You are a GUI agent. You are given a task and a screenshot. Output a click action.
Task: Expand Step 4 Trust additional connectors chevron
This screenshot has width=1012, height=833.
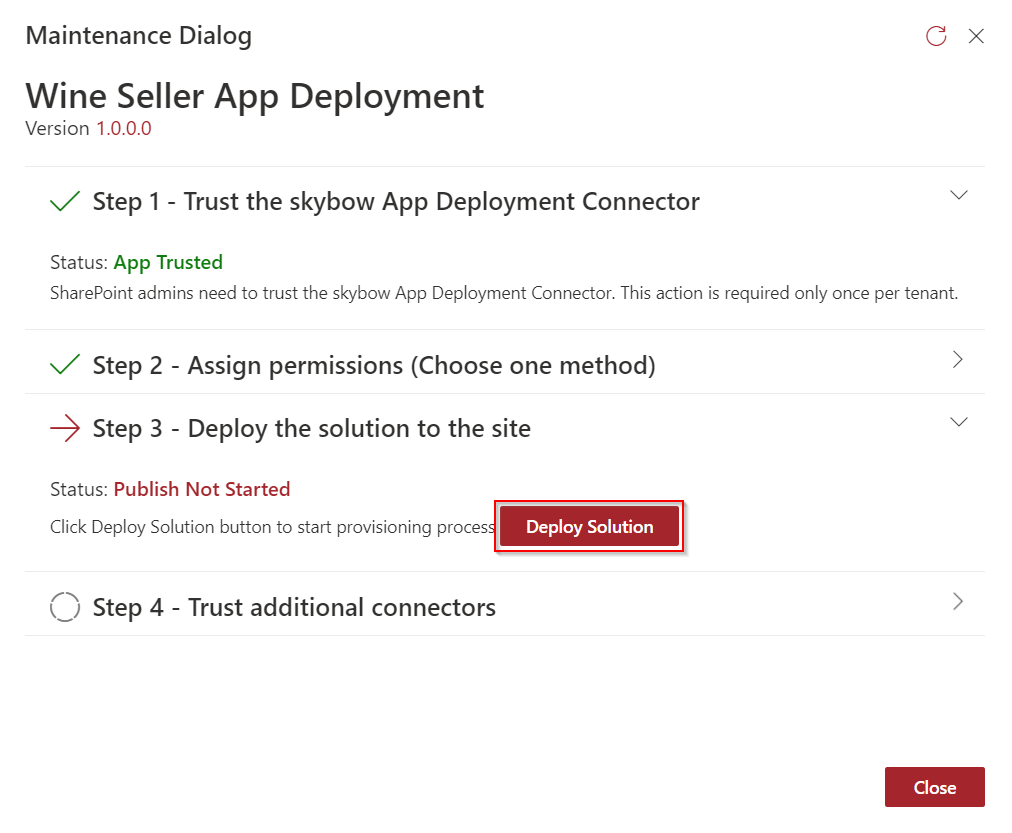(958, 601)
